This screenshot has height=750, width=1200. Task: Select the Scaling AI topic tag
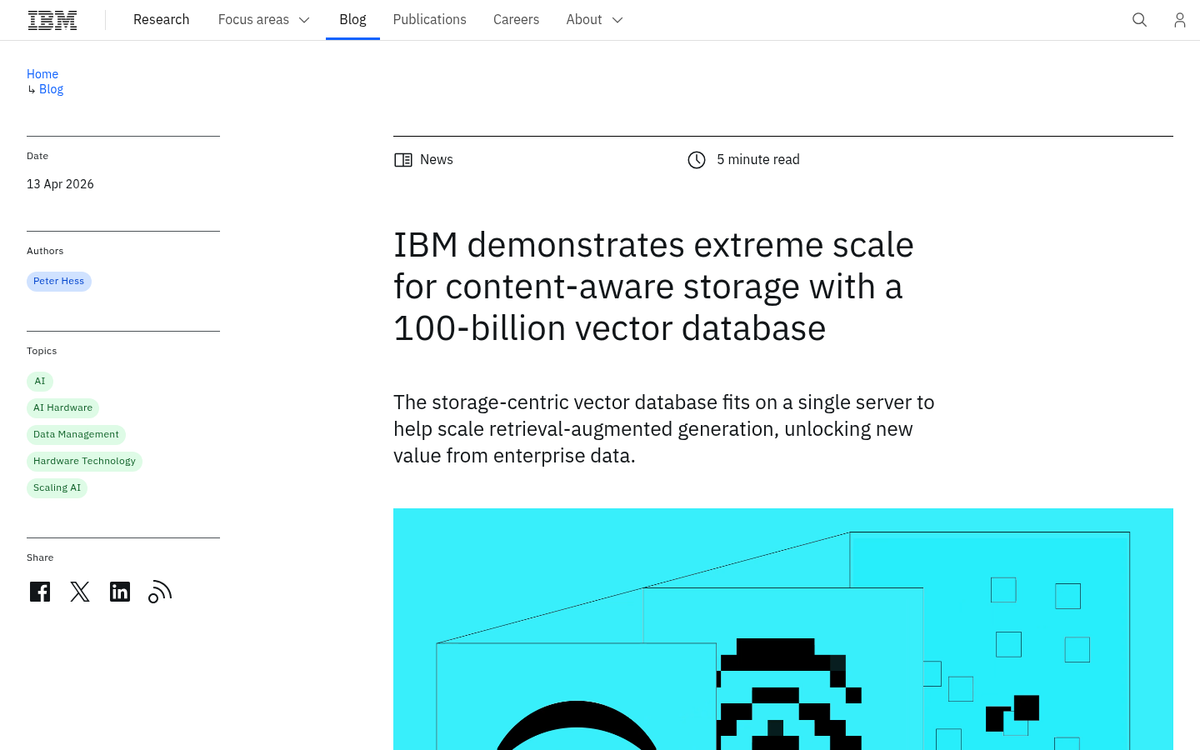click(x=57, y=488)
